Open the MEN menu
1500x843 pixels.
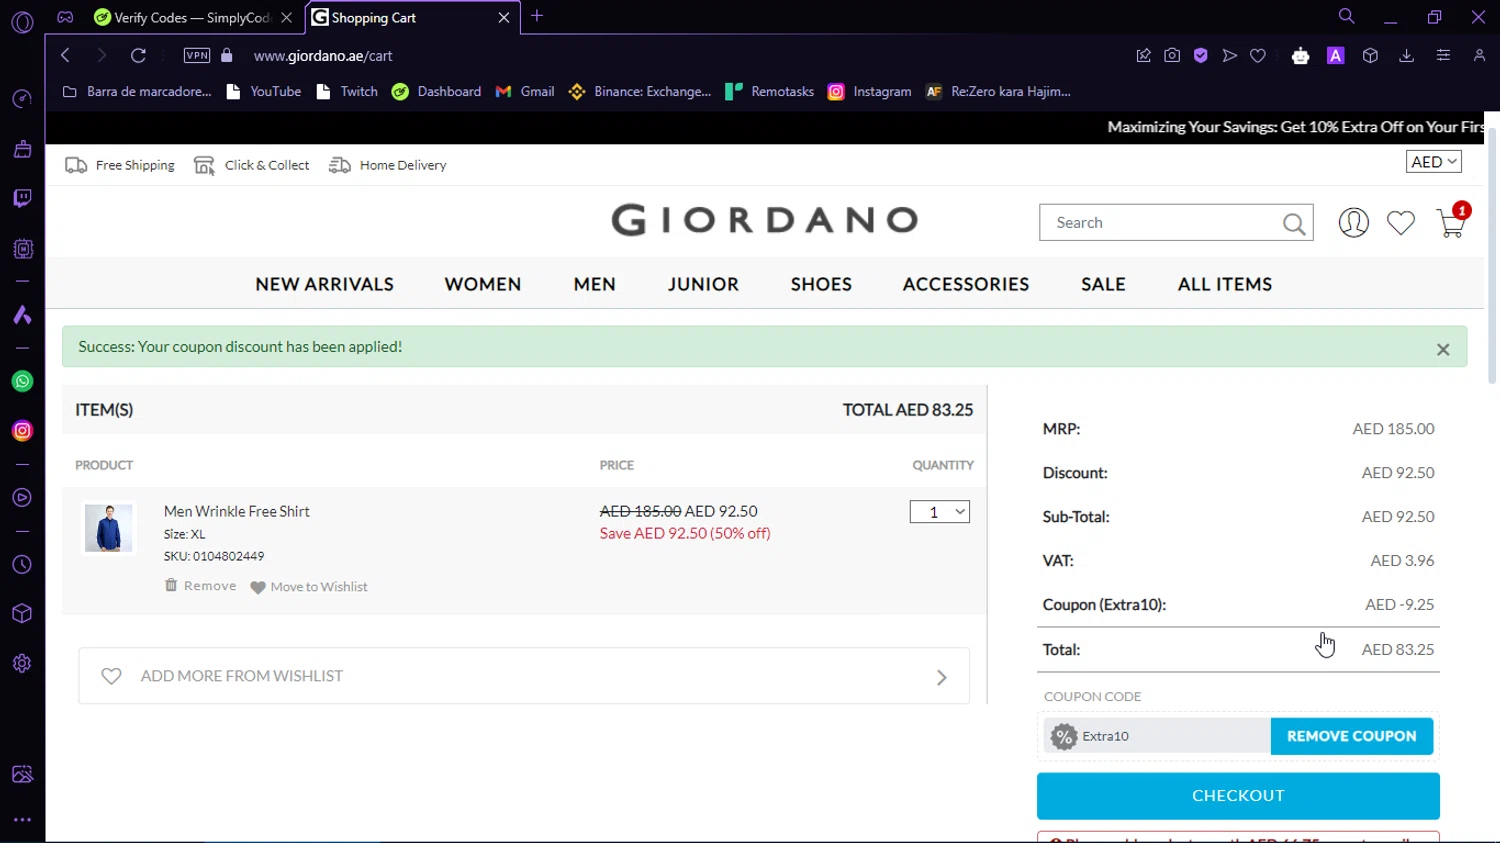pos(594,284)
